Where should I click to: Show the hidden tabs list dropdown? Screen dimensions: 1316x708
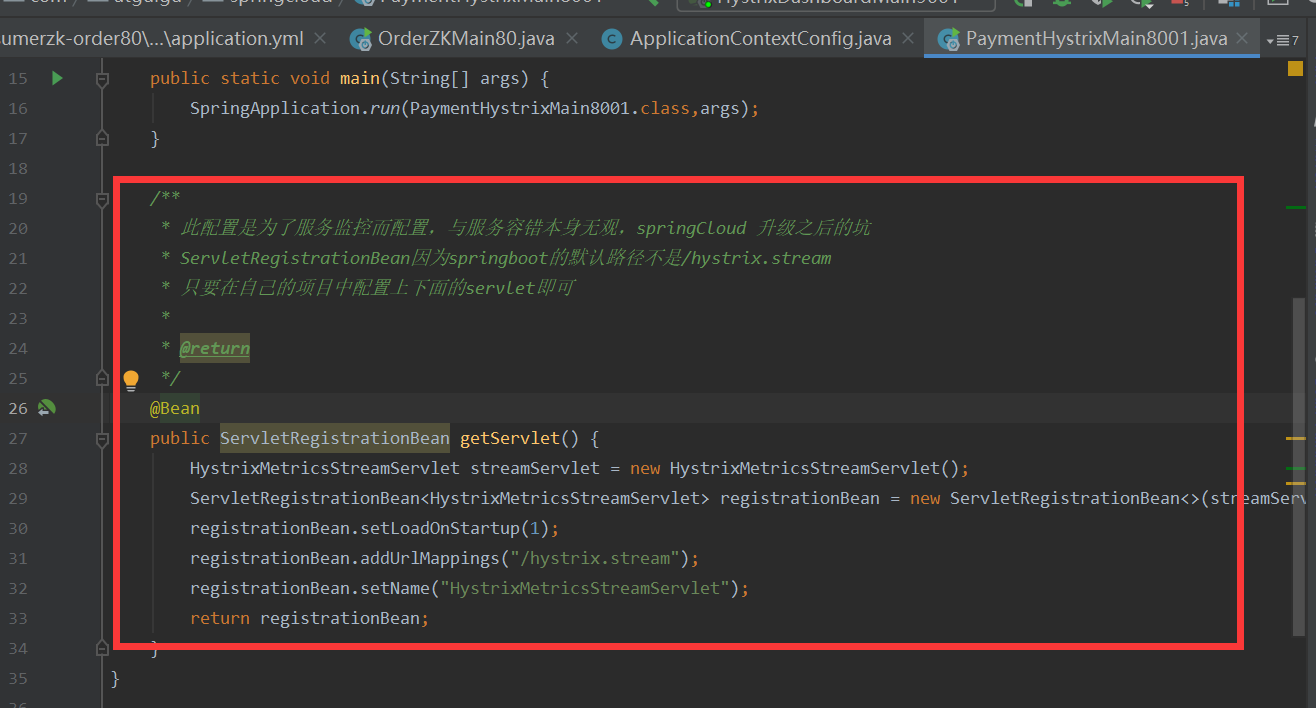click(x=1283, y=40)
